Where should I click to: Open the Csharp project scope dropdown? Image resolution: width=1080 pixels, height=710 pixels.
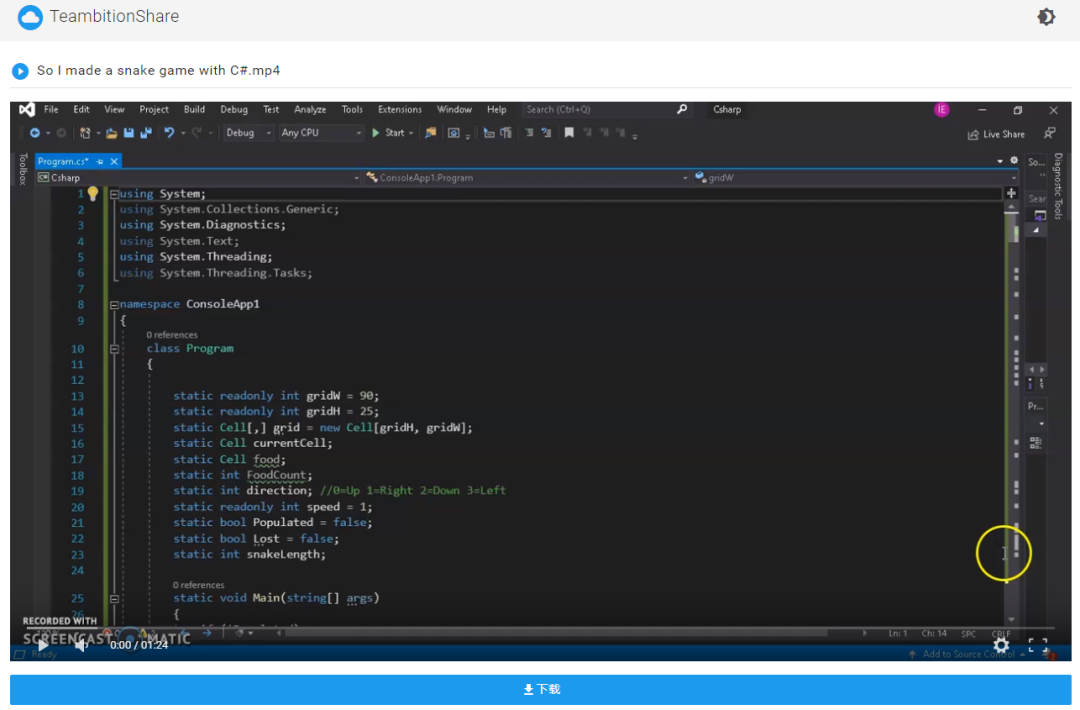point(198,178)
